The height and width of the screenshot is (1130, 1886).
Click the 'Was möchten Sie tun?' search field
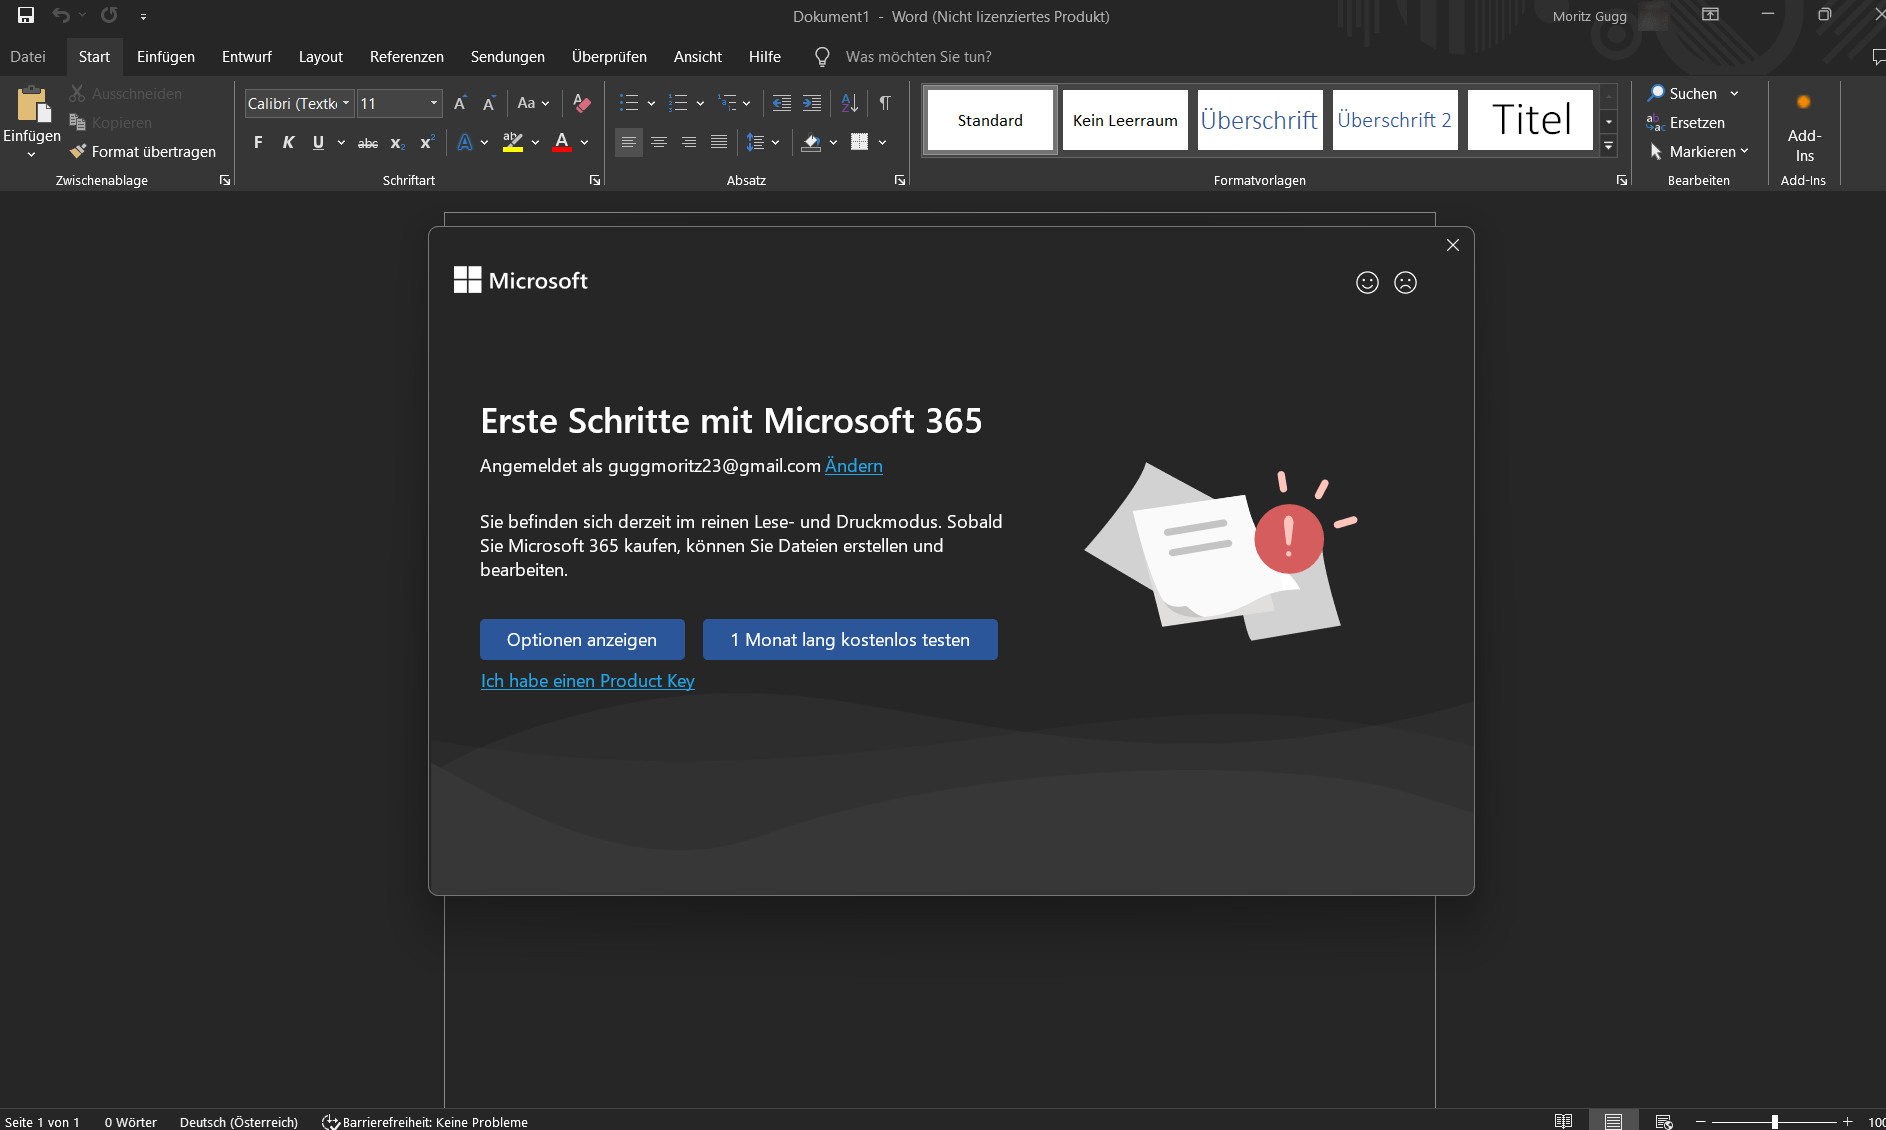coord(918,57)
